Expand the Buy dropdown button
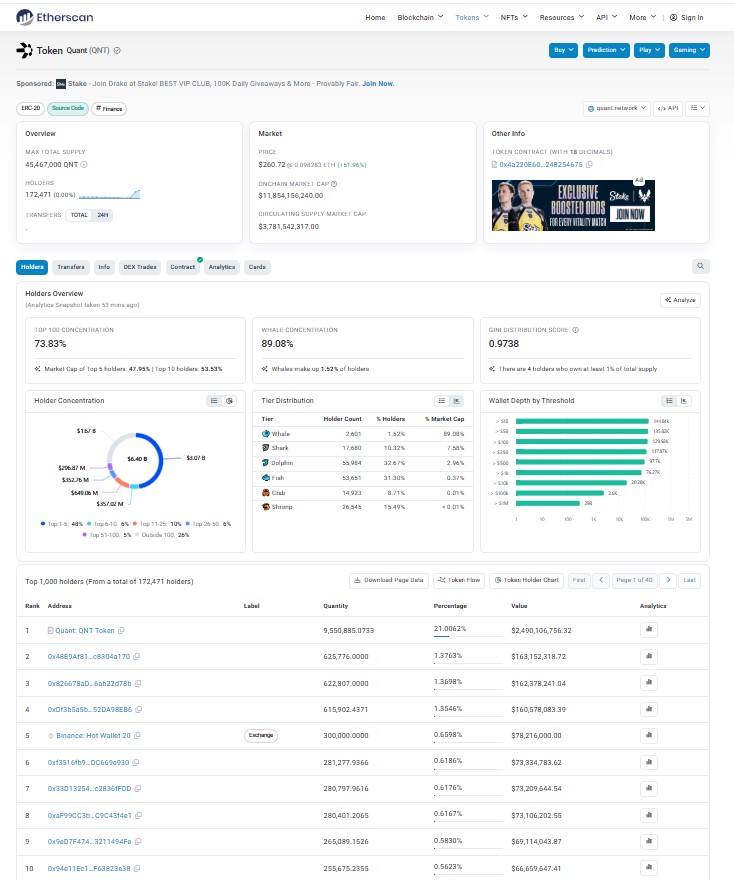Image resolution: width=734 pixels, height=880 pixels. [563, 50]
